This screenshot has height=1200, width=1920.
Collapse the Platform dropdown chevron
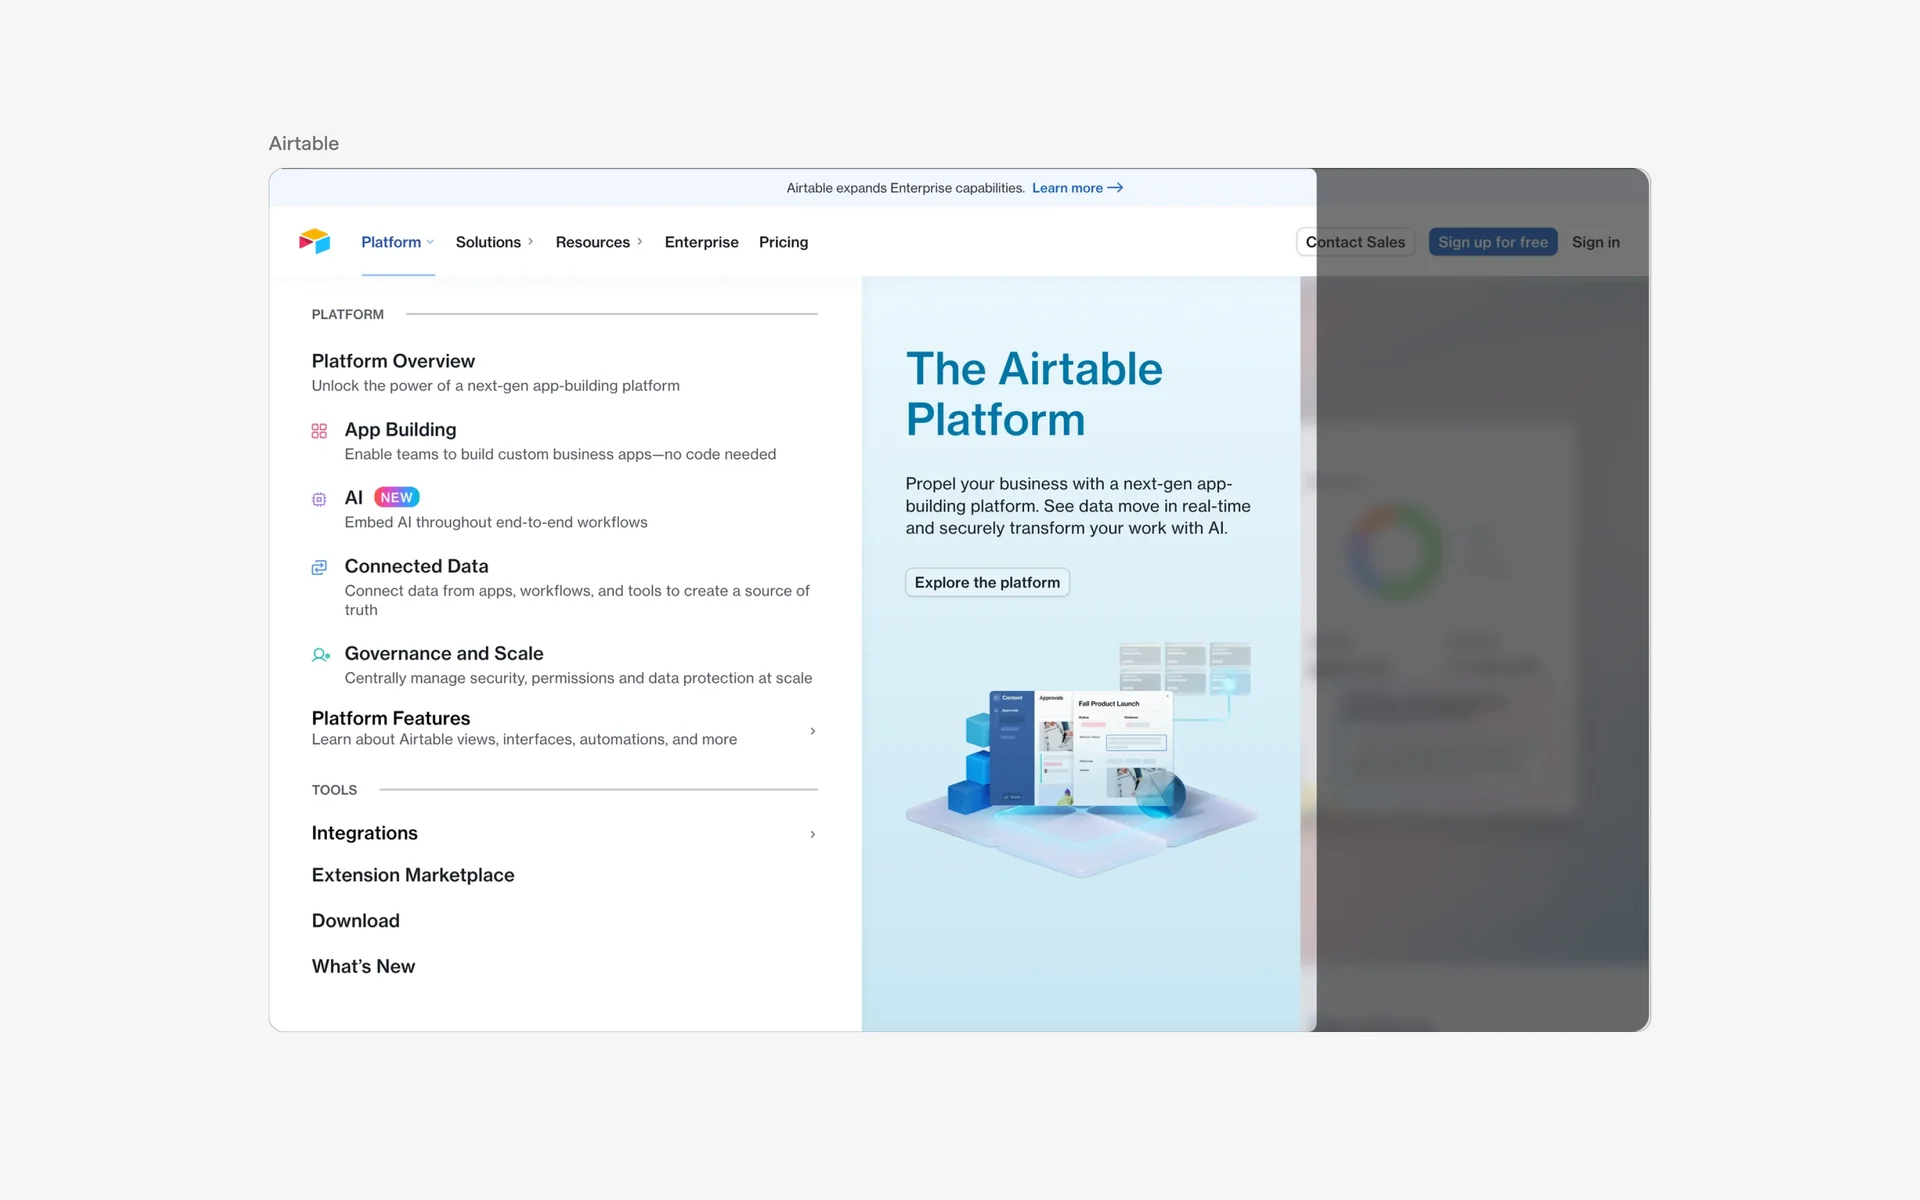pos(429,242)
